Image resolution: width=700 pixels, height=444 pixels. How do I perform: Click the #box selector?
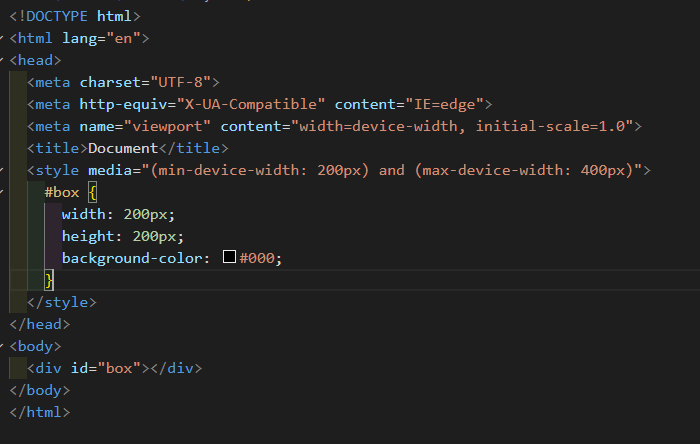tap(62, 192)
